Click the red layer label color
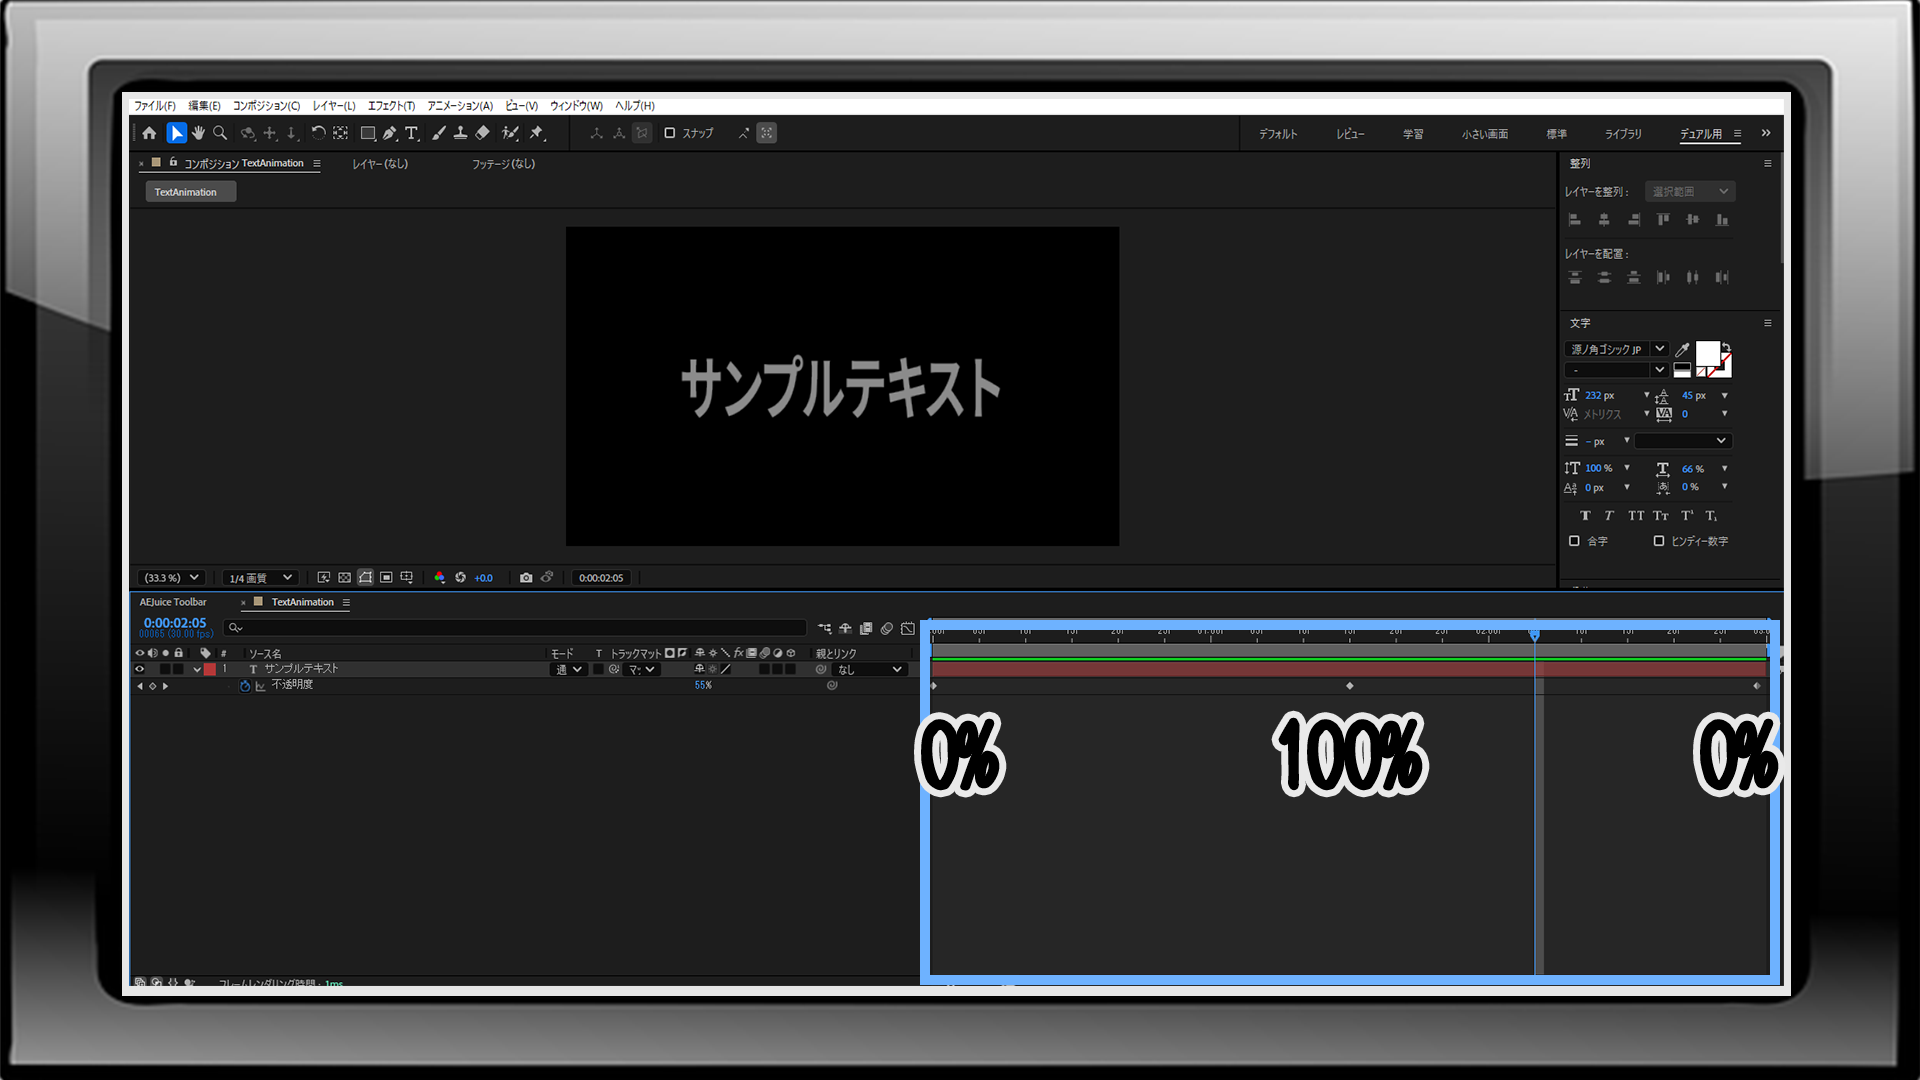Viewport: 1920px width, 1080px height. pos(210,669)
